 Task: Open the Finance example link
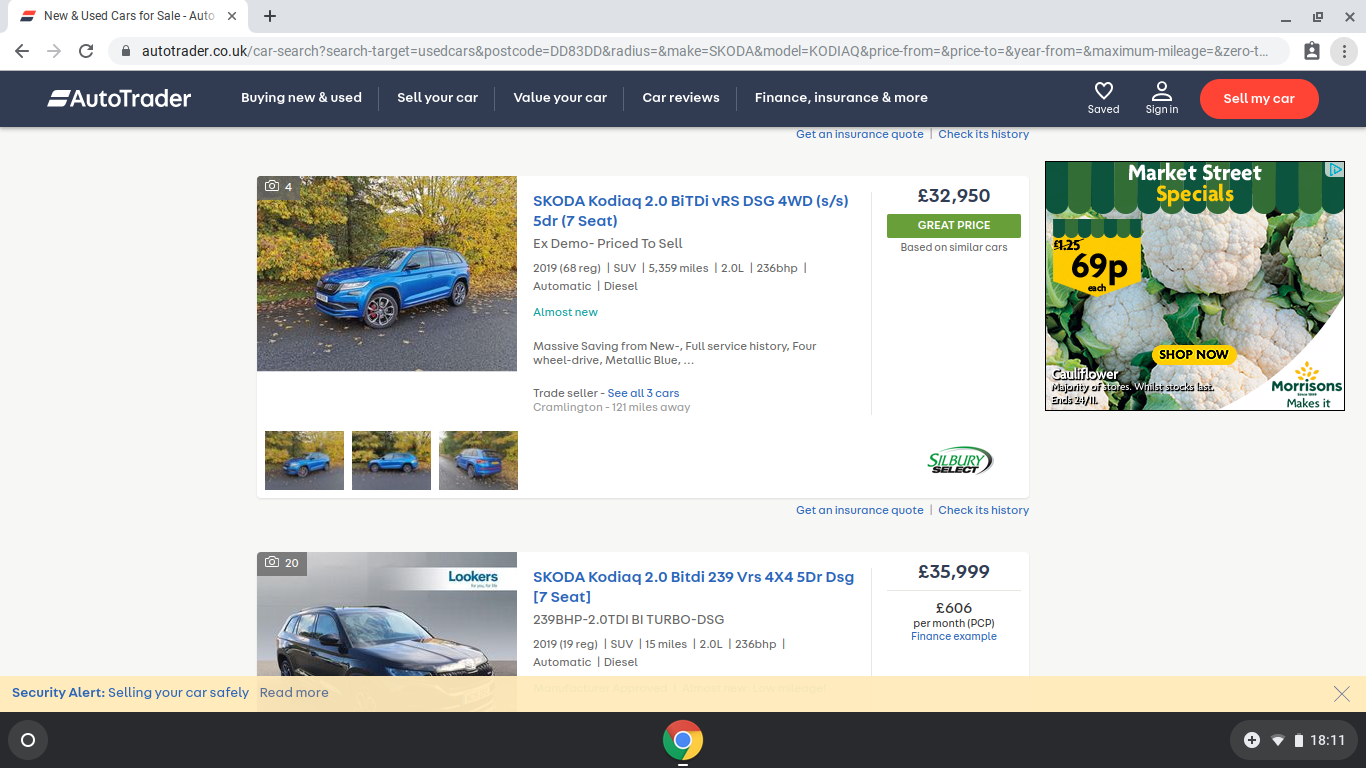(954, 636)
